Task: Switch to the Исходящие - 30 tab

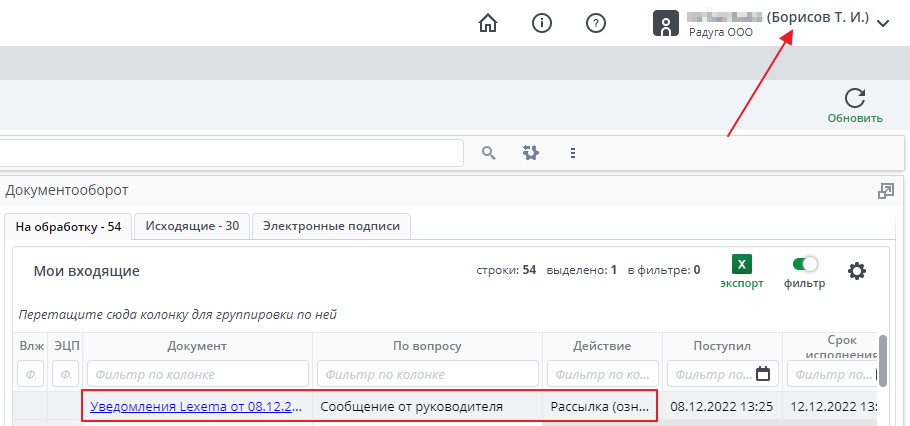Action: [x=192, y=226]
